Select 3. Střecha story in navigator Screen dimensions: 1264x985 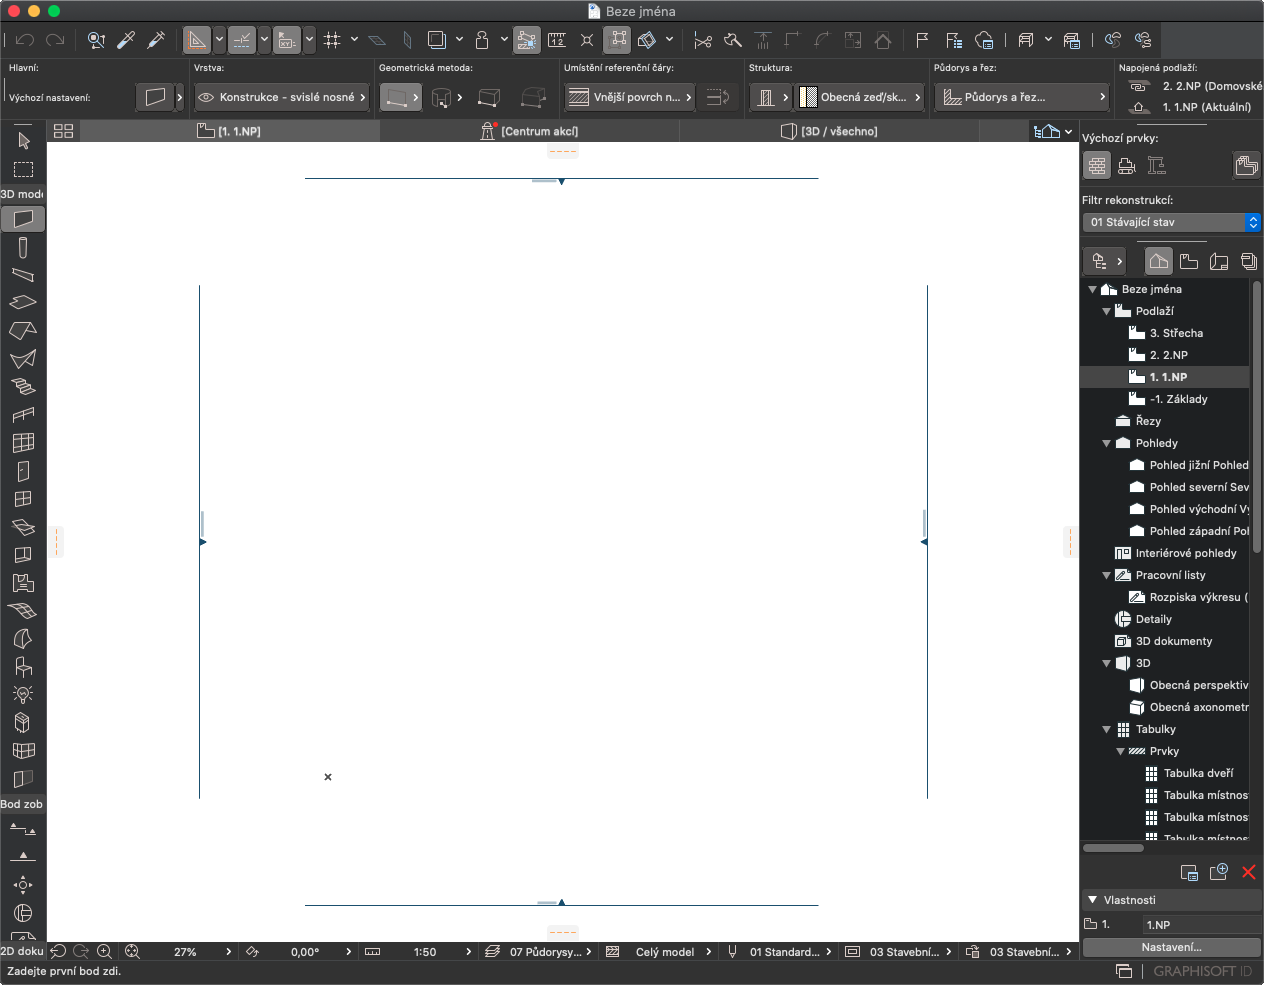tap(1175, 333)
